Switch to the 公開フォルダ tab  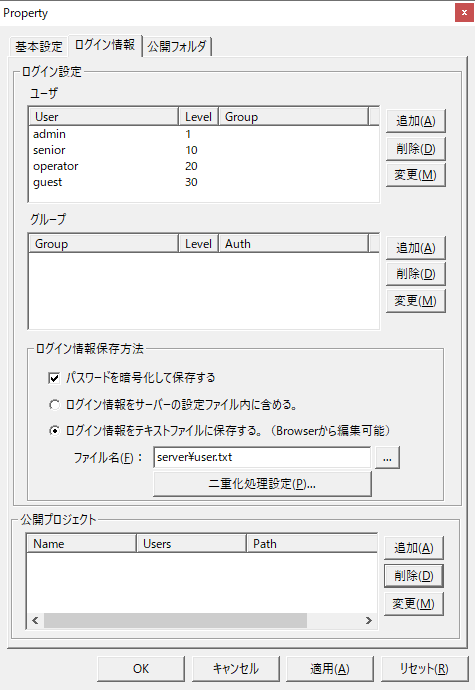coord(177,46)
